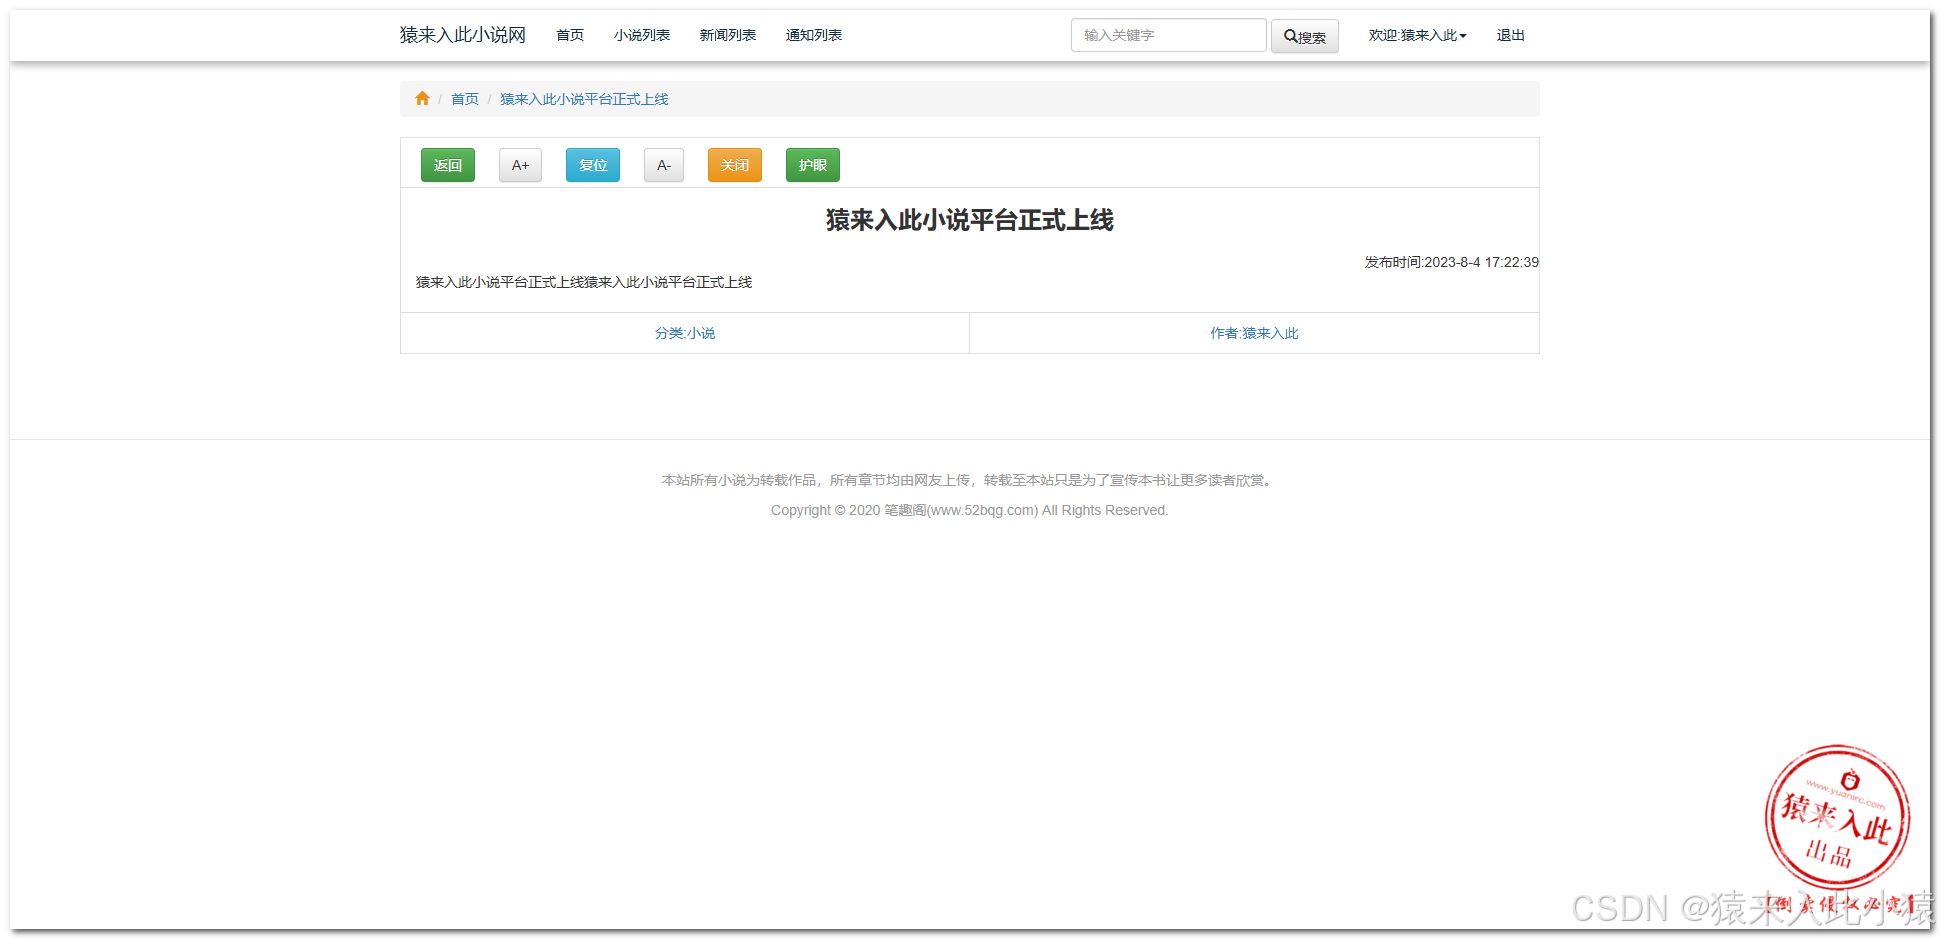Open the 首页 navigation menu item
1941x940 pixels.
pyautogui.click(x=570, y=35)
